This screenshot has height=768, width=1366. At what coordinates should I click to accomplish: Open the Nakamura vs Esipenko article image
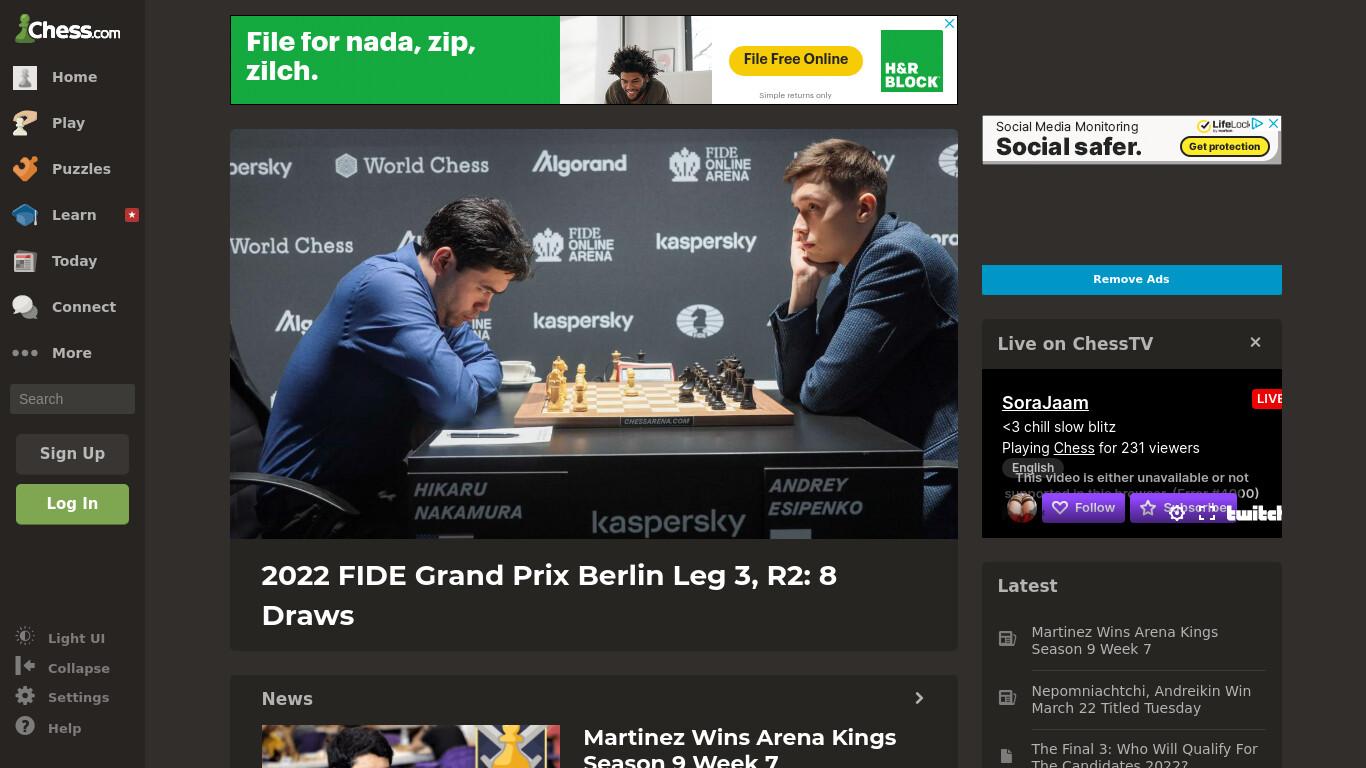click(x=594, y=334)
